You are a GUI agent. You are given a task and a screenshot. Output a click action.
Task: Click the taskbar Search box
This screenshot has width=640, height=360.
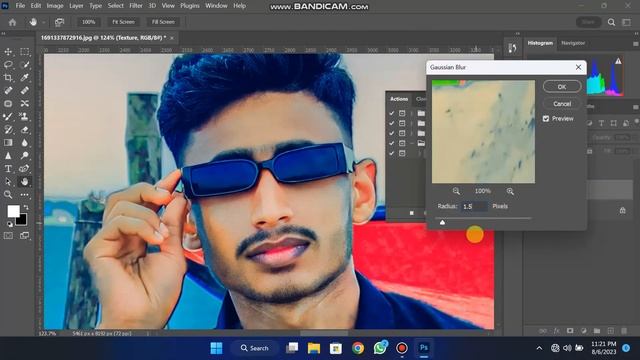click(255, 348)
